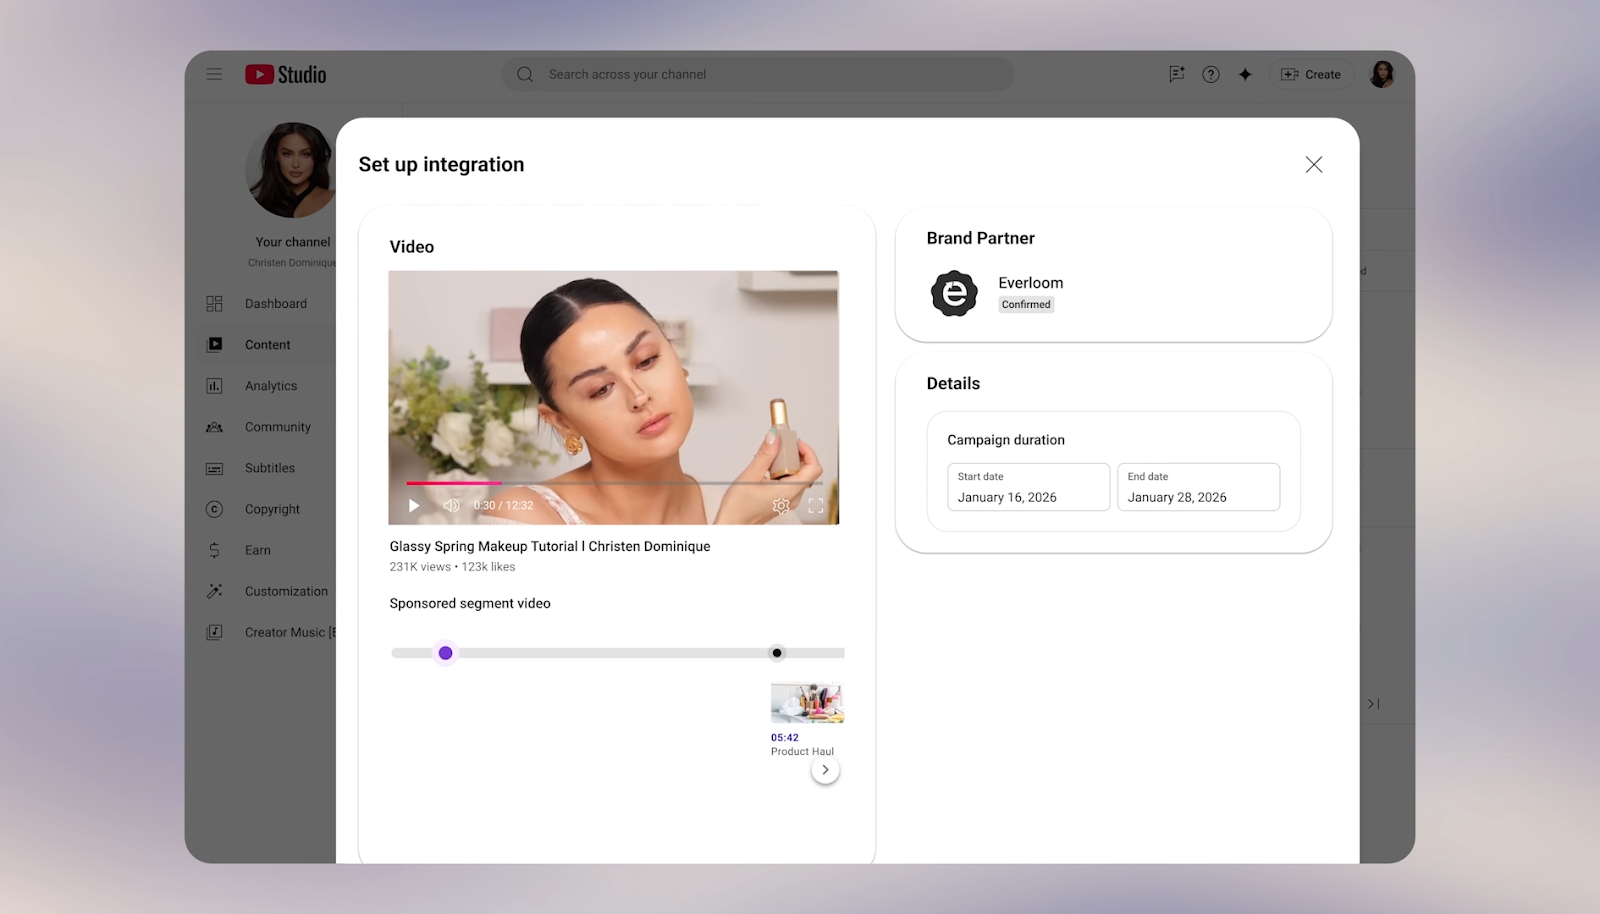Open the End date field
1600x914 pixels.
pyautogui.click(x=1198, y=487)
